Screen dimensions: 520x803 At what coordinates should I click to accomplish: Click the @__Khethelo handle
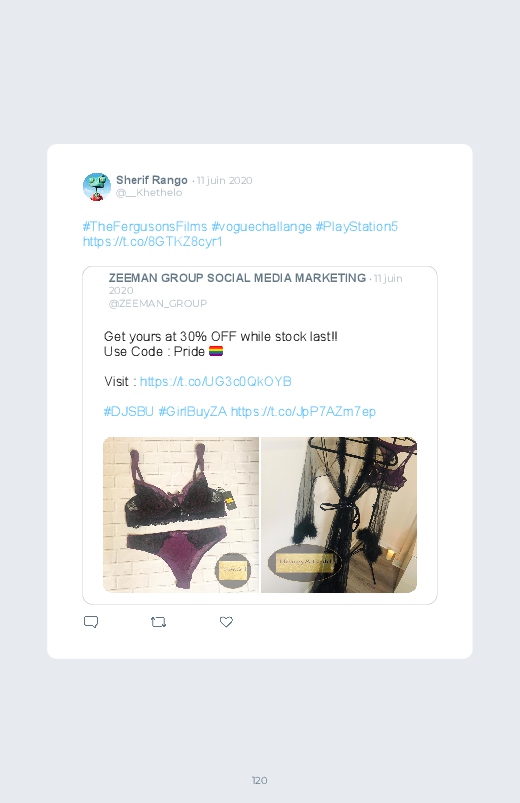[149, 193]
